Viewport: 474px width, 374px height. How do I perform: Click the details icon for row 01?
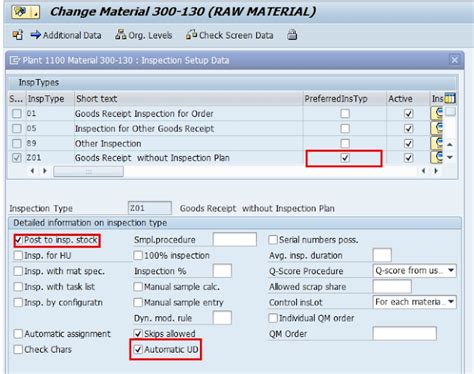point(437,113)
